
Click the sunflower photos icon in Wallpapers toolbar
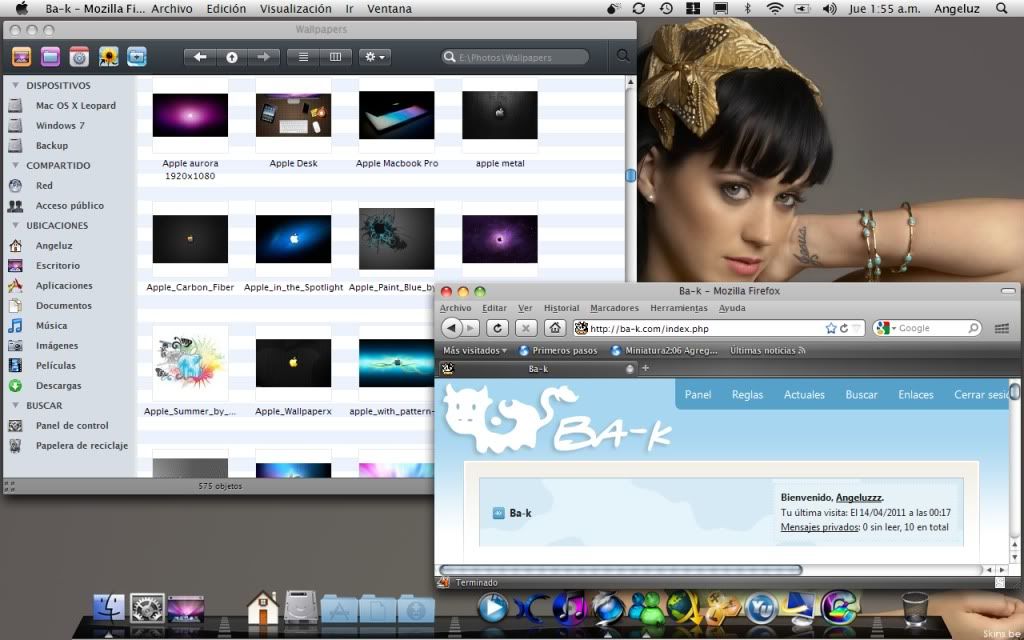coord(108,57)
